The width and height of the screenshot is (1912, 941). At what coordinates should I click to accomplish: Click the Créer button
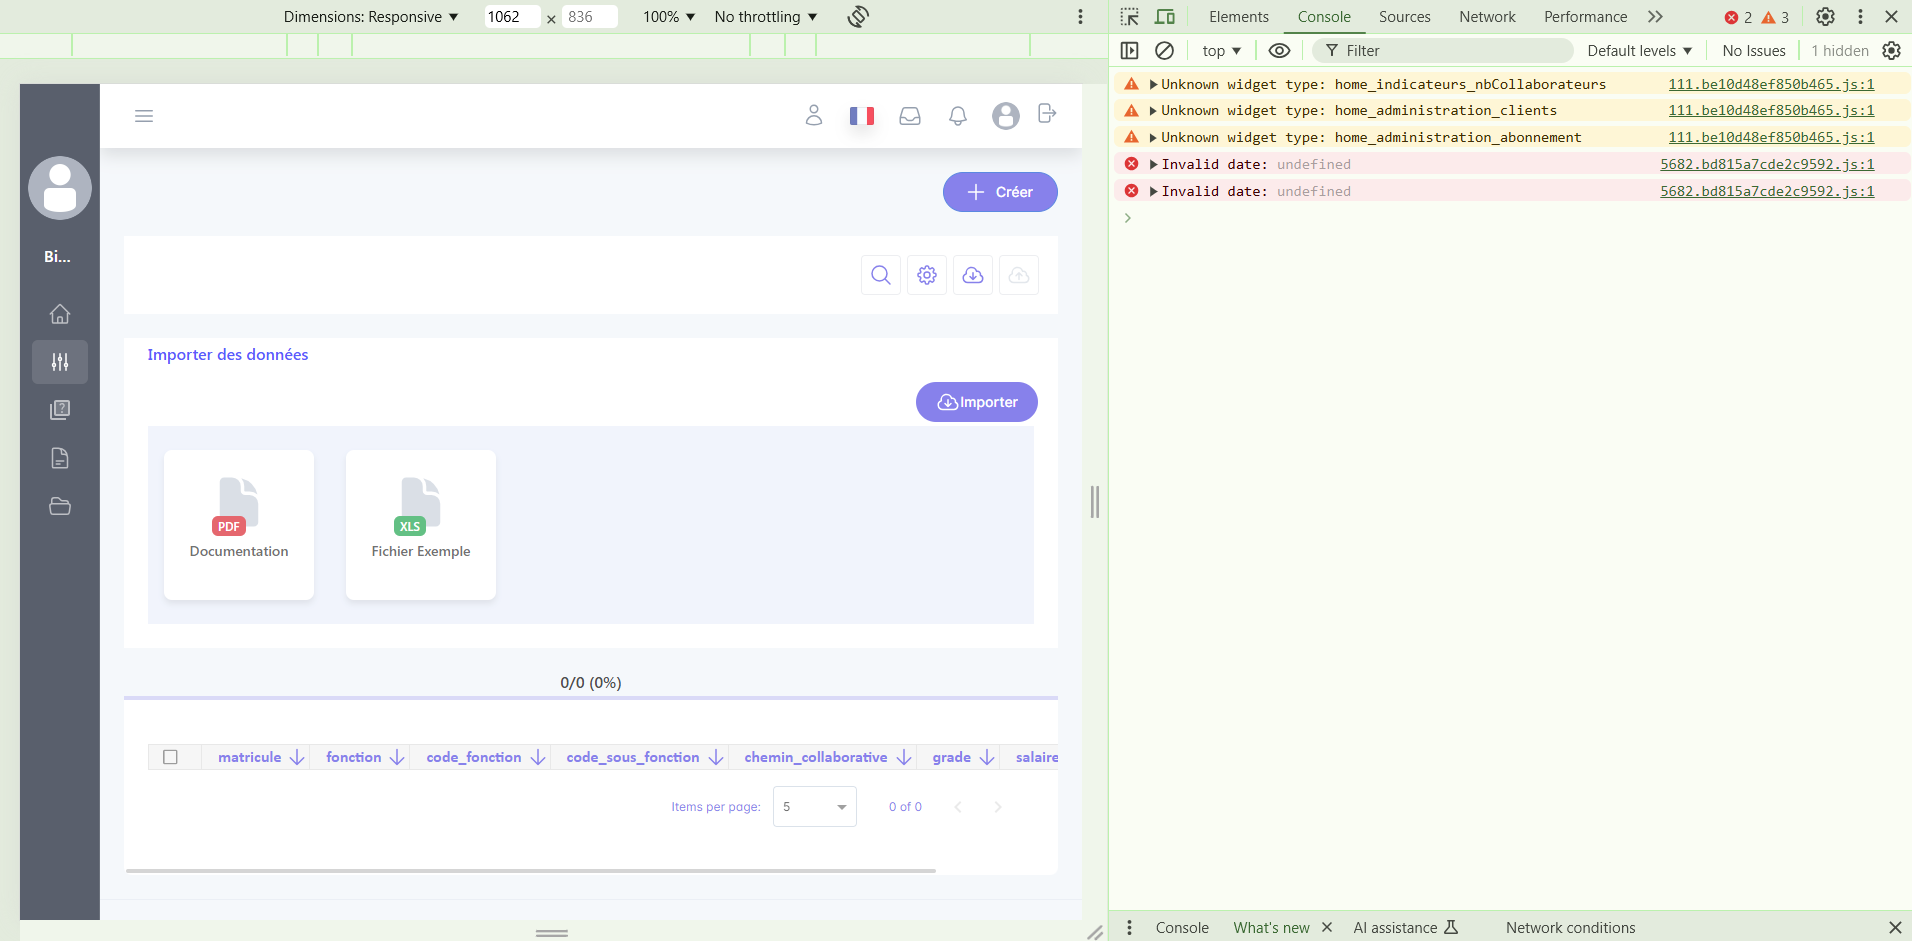[x=1000, y=192]
